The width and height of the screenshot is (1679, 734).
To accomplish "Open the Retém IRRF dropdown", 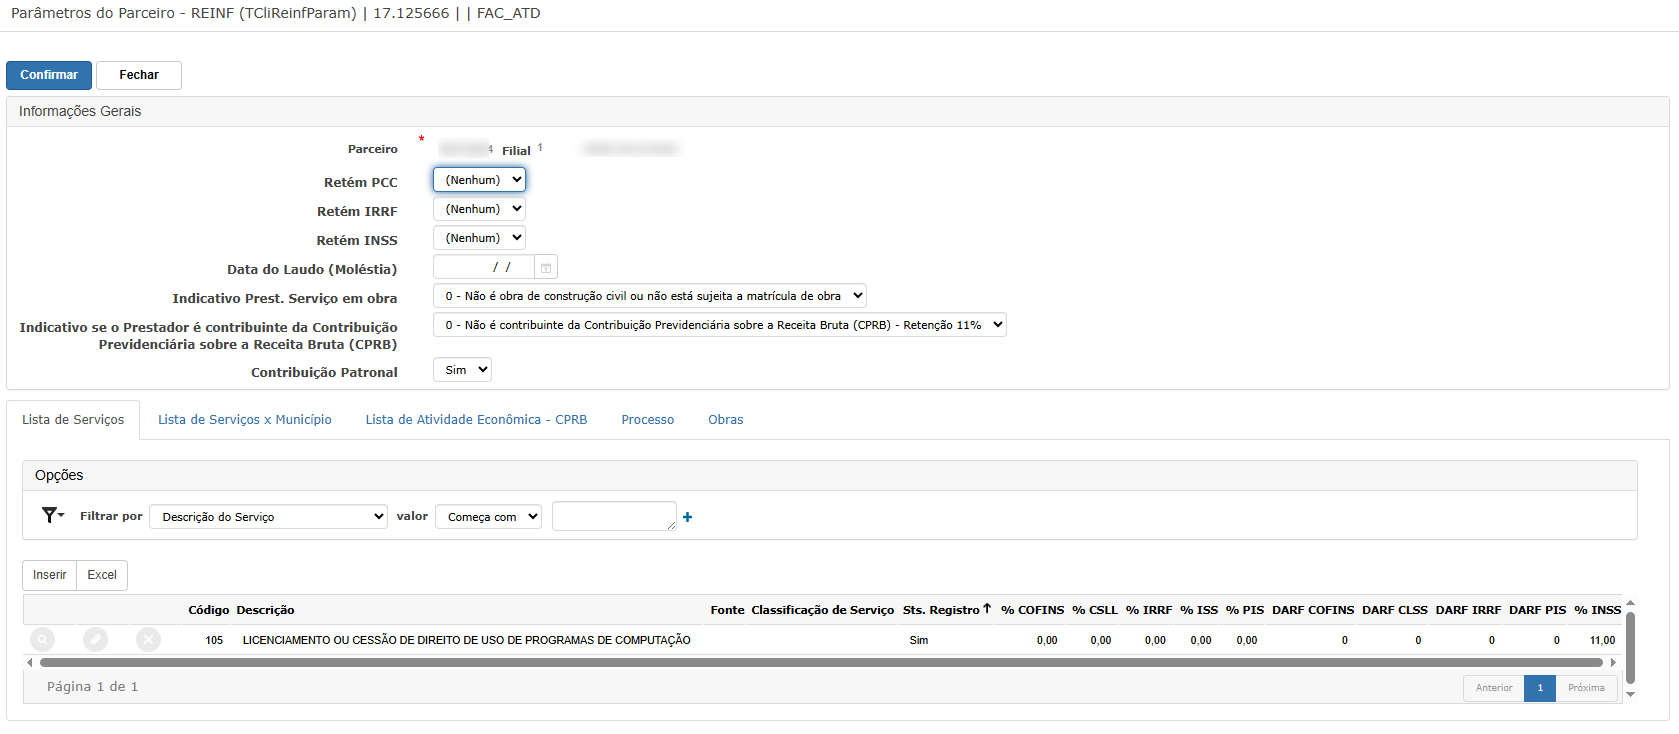I will point(479,209).
